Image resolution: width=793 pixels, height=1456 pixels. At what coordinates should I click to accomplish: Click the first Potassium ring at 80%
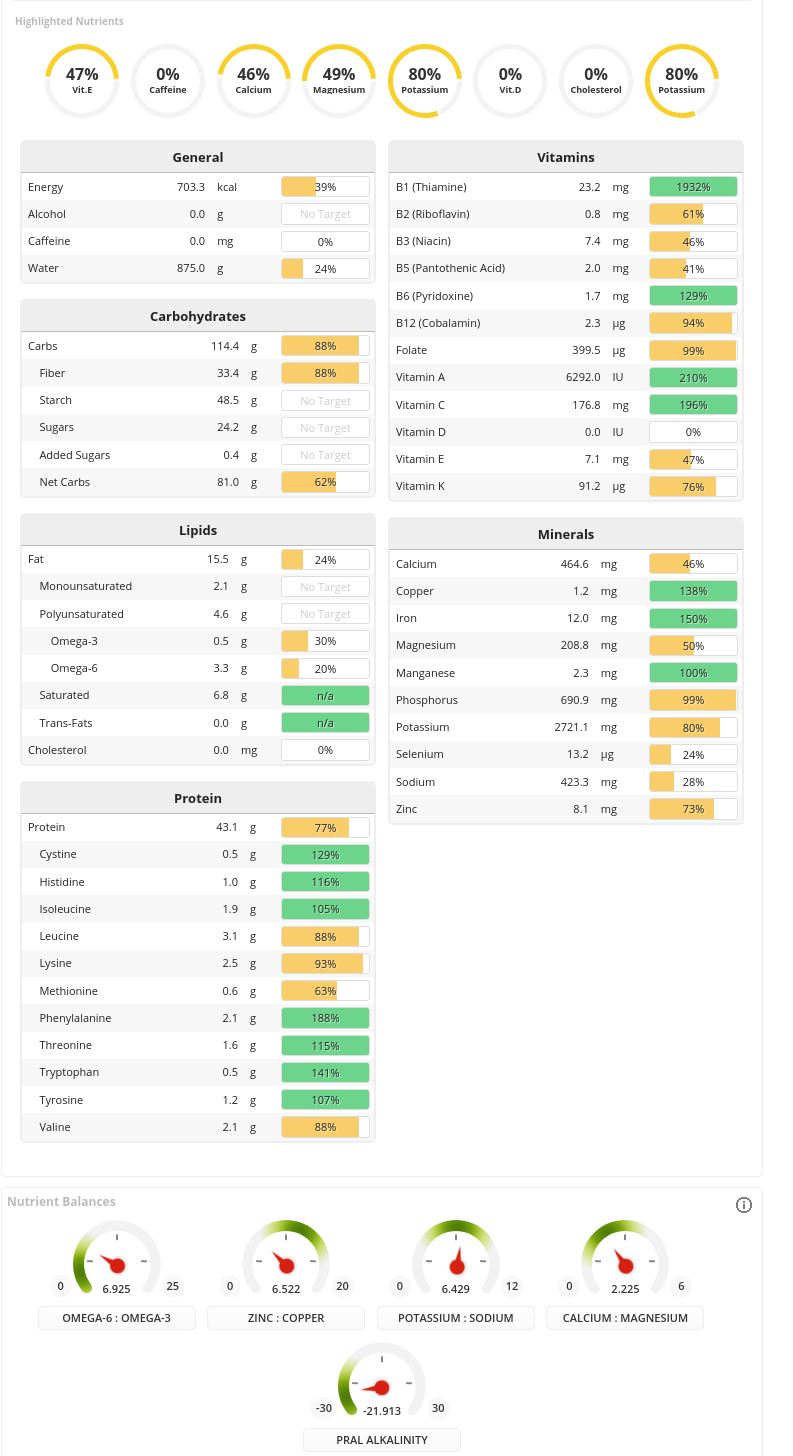click(x=424, y=80)
